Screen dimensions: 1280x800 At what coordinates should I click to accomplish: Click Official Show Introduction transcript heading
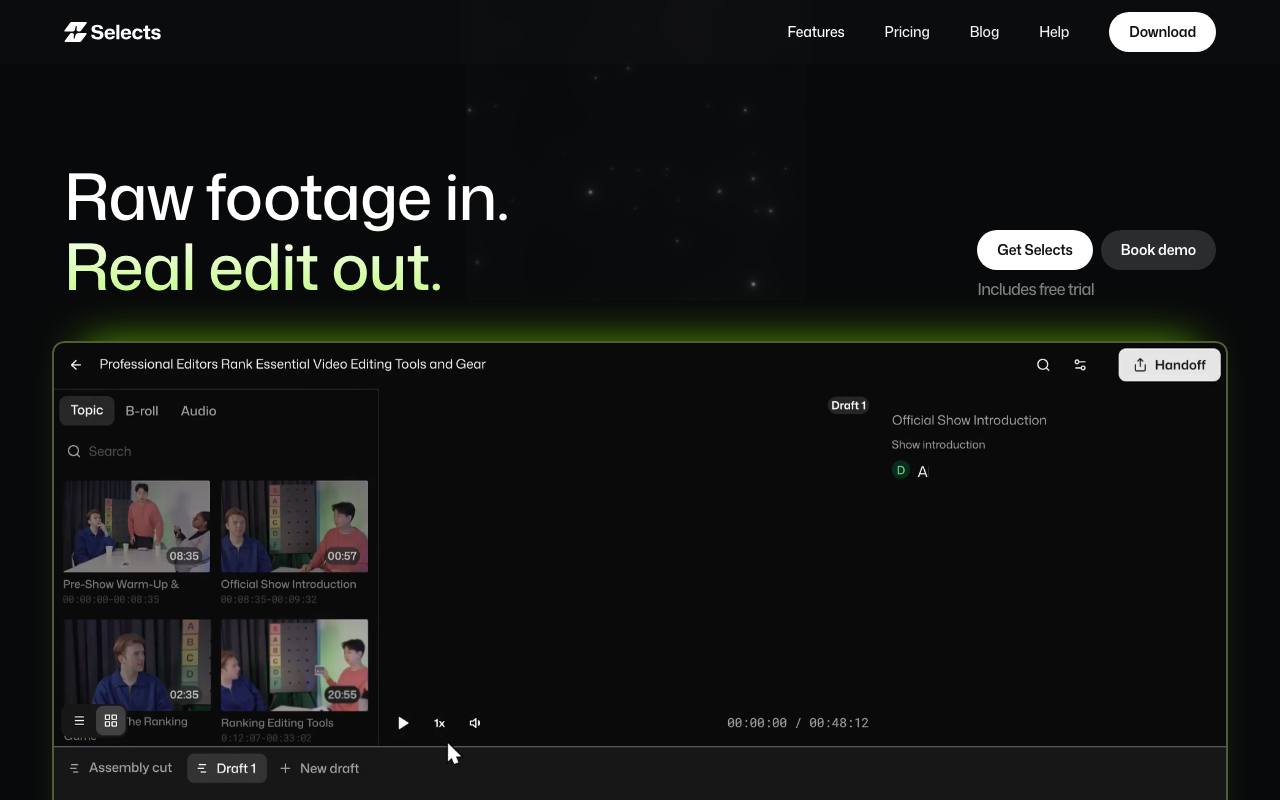tap(969, 420)
